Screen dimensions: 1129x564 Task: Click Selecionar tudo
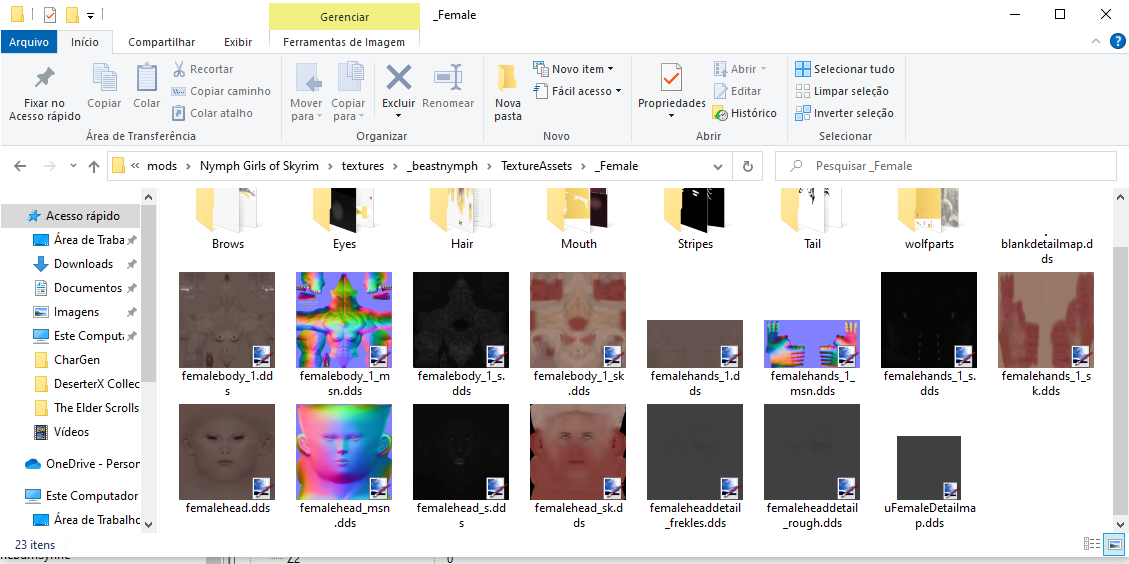coord(845,69)
